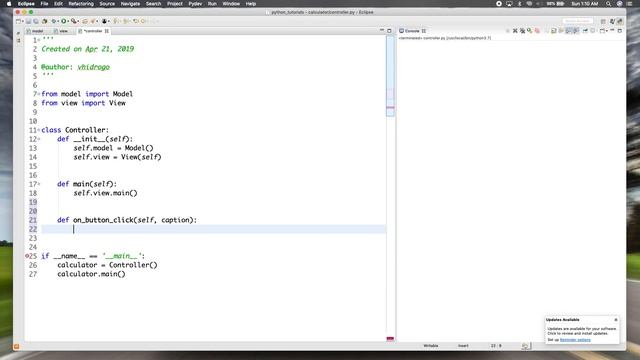The width and height of the screenshot is (640, 360).
Task: Open the Apple menu
Action: [x=9, y=4]
